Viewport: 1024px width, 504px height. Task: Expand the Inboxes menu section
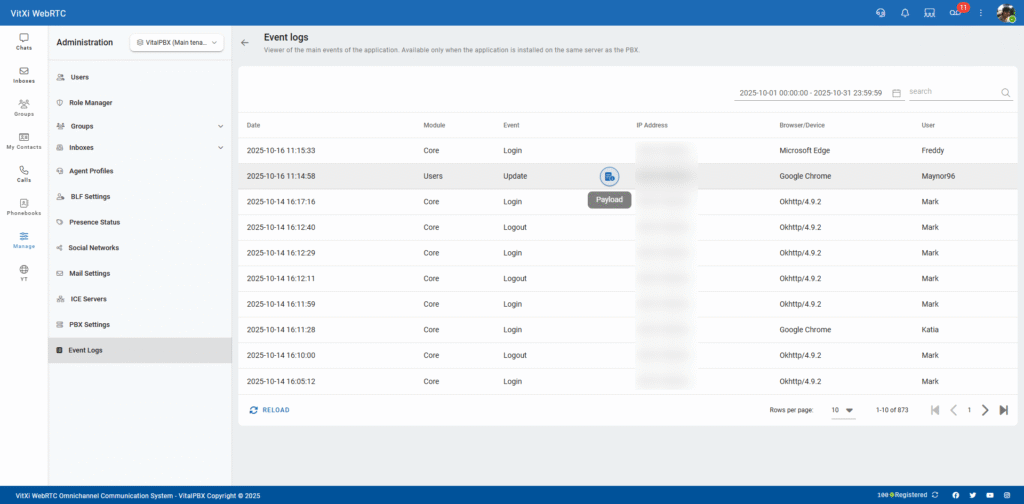click(220, 148)
